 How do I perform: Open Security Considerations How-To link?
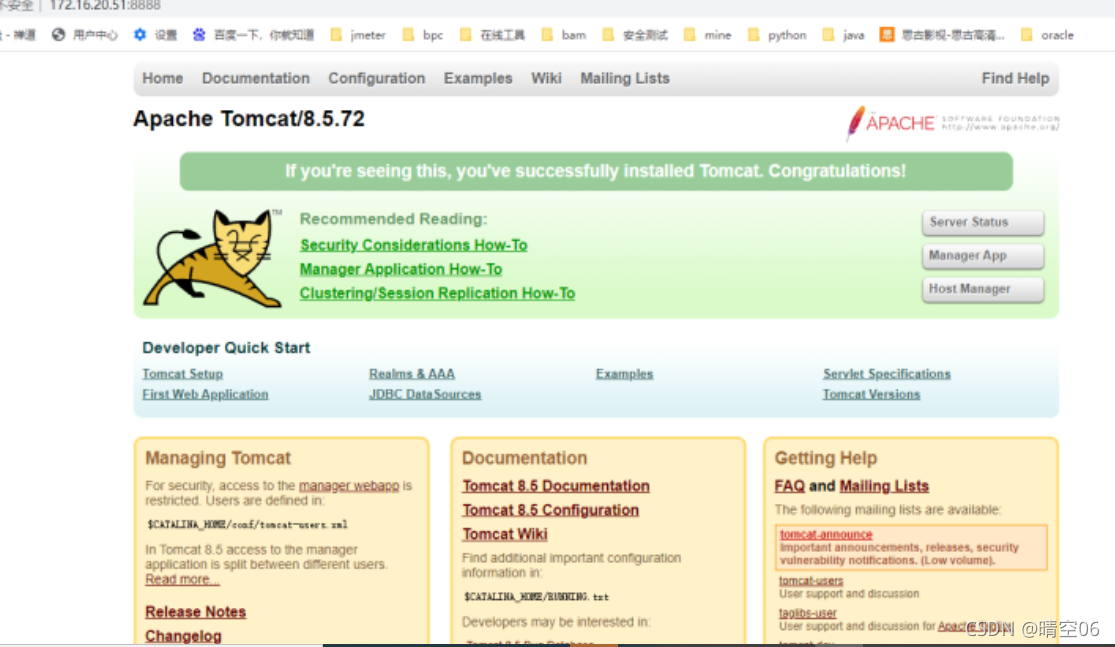[413, 245]
